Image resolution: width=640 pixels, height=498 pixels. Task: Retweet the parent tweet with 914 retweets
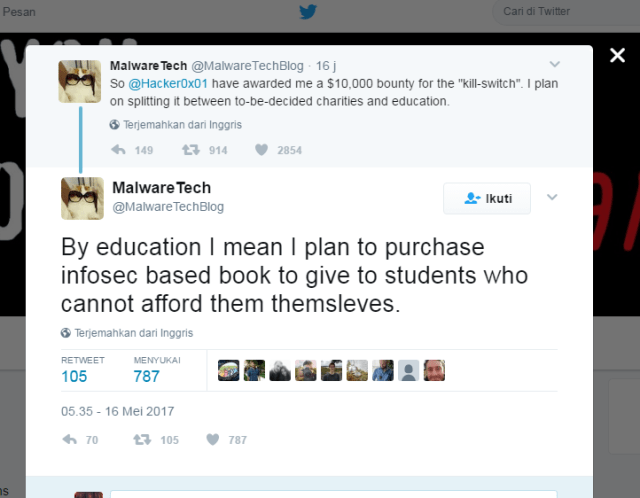click(191, 150)
